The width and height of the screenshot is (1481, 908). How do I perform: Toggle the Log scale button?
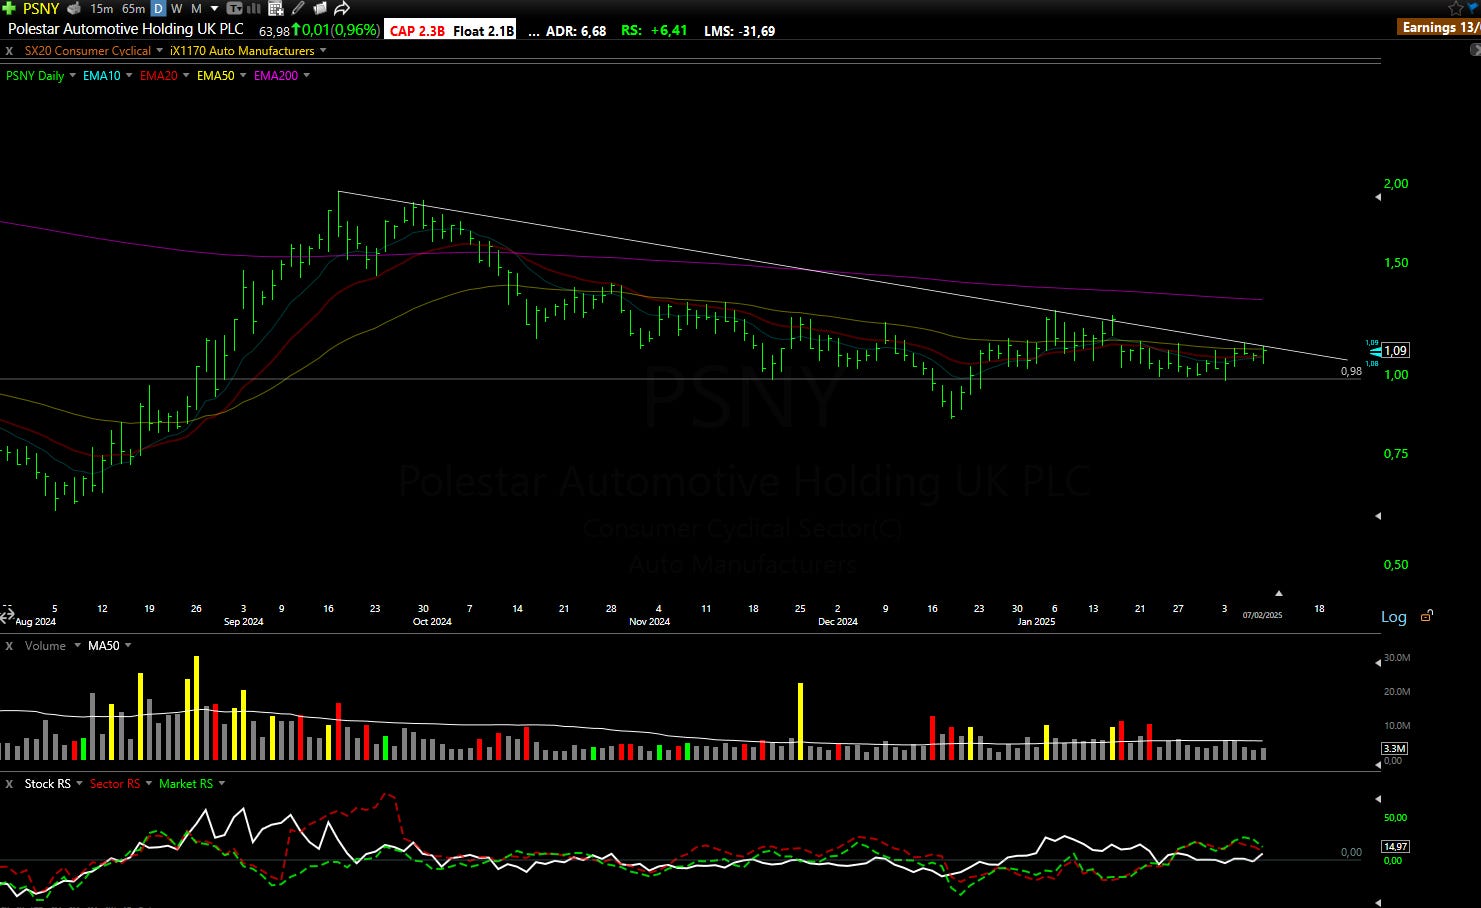click(x=1394, y=617)
